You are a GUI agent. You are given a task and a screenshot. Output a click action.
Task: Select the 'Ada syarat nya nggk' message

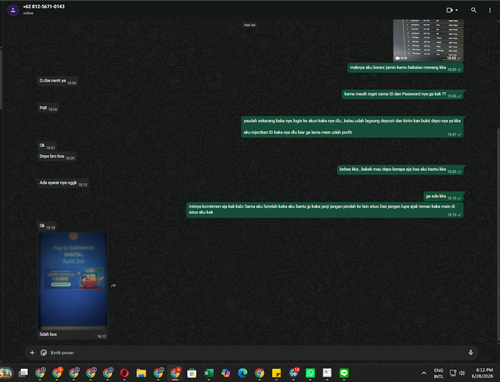click(x=63, y=183)
